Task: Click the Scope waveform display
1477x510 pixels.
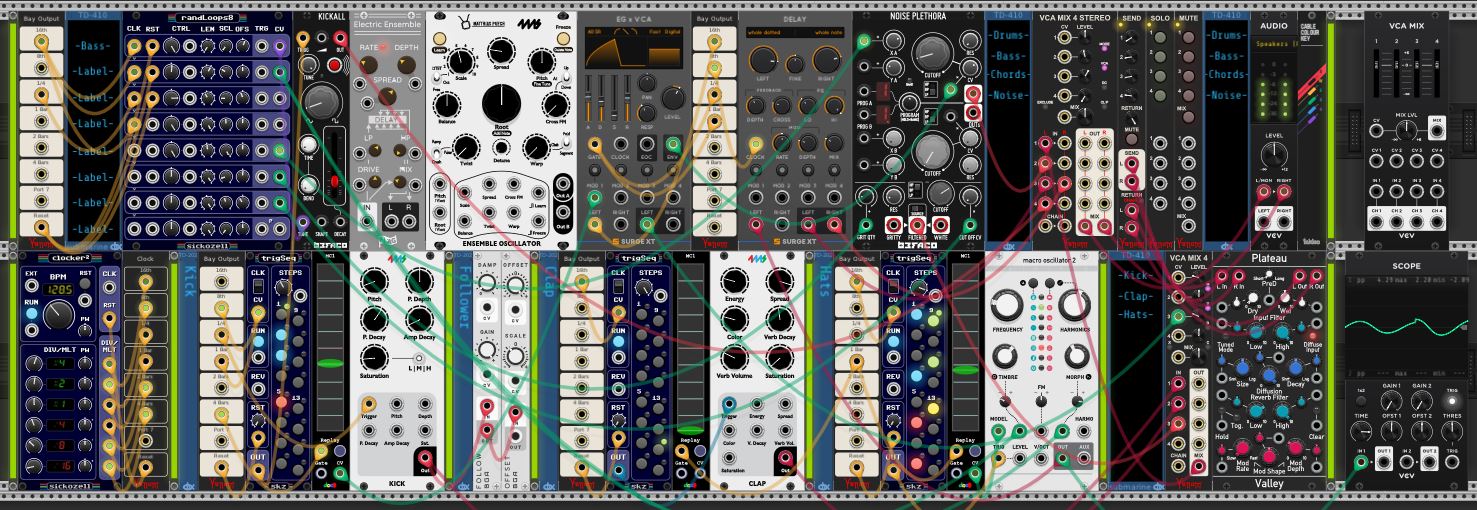Action: 1406,328
